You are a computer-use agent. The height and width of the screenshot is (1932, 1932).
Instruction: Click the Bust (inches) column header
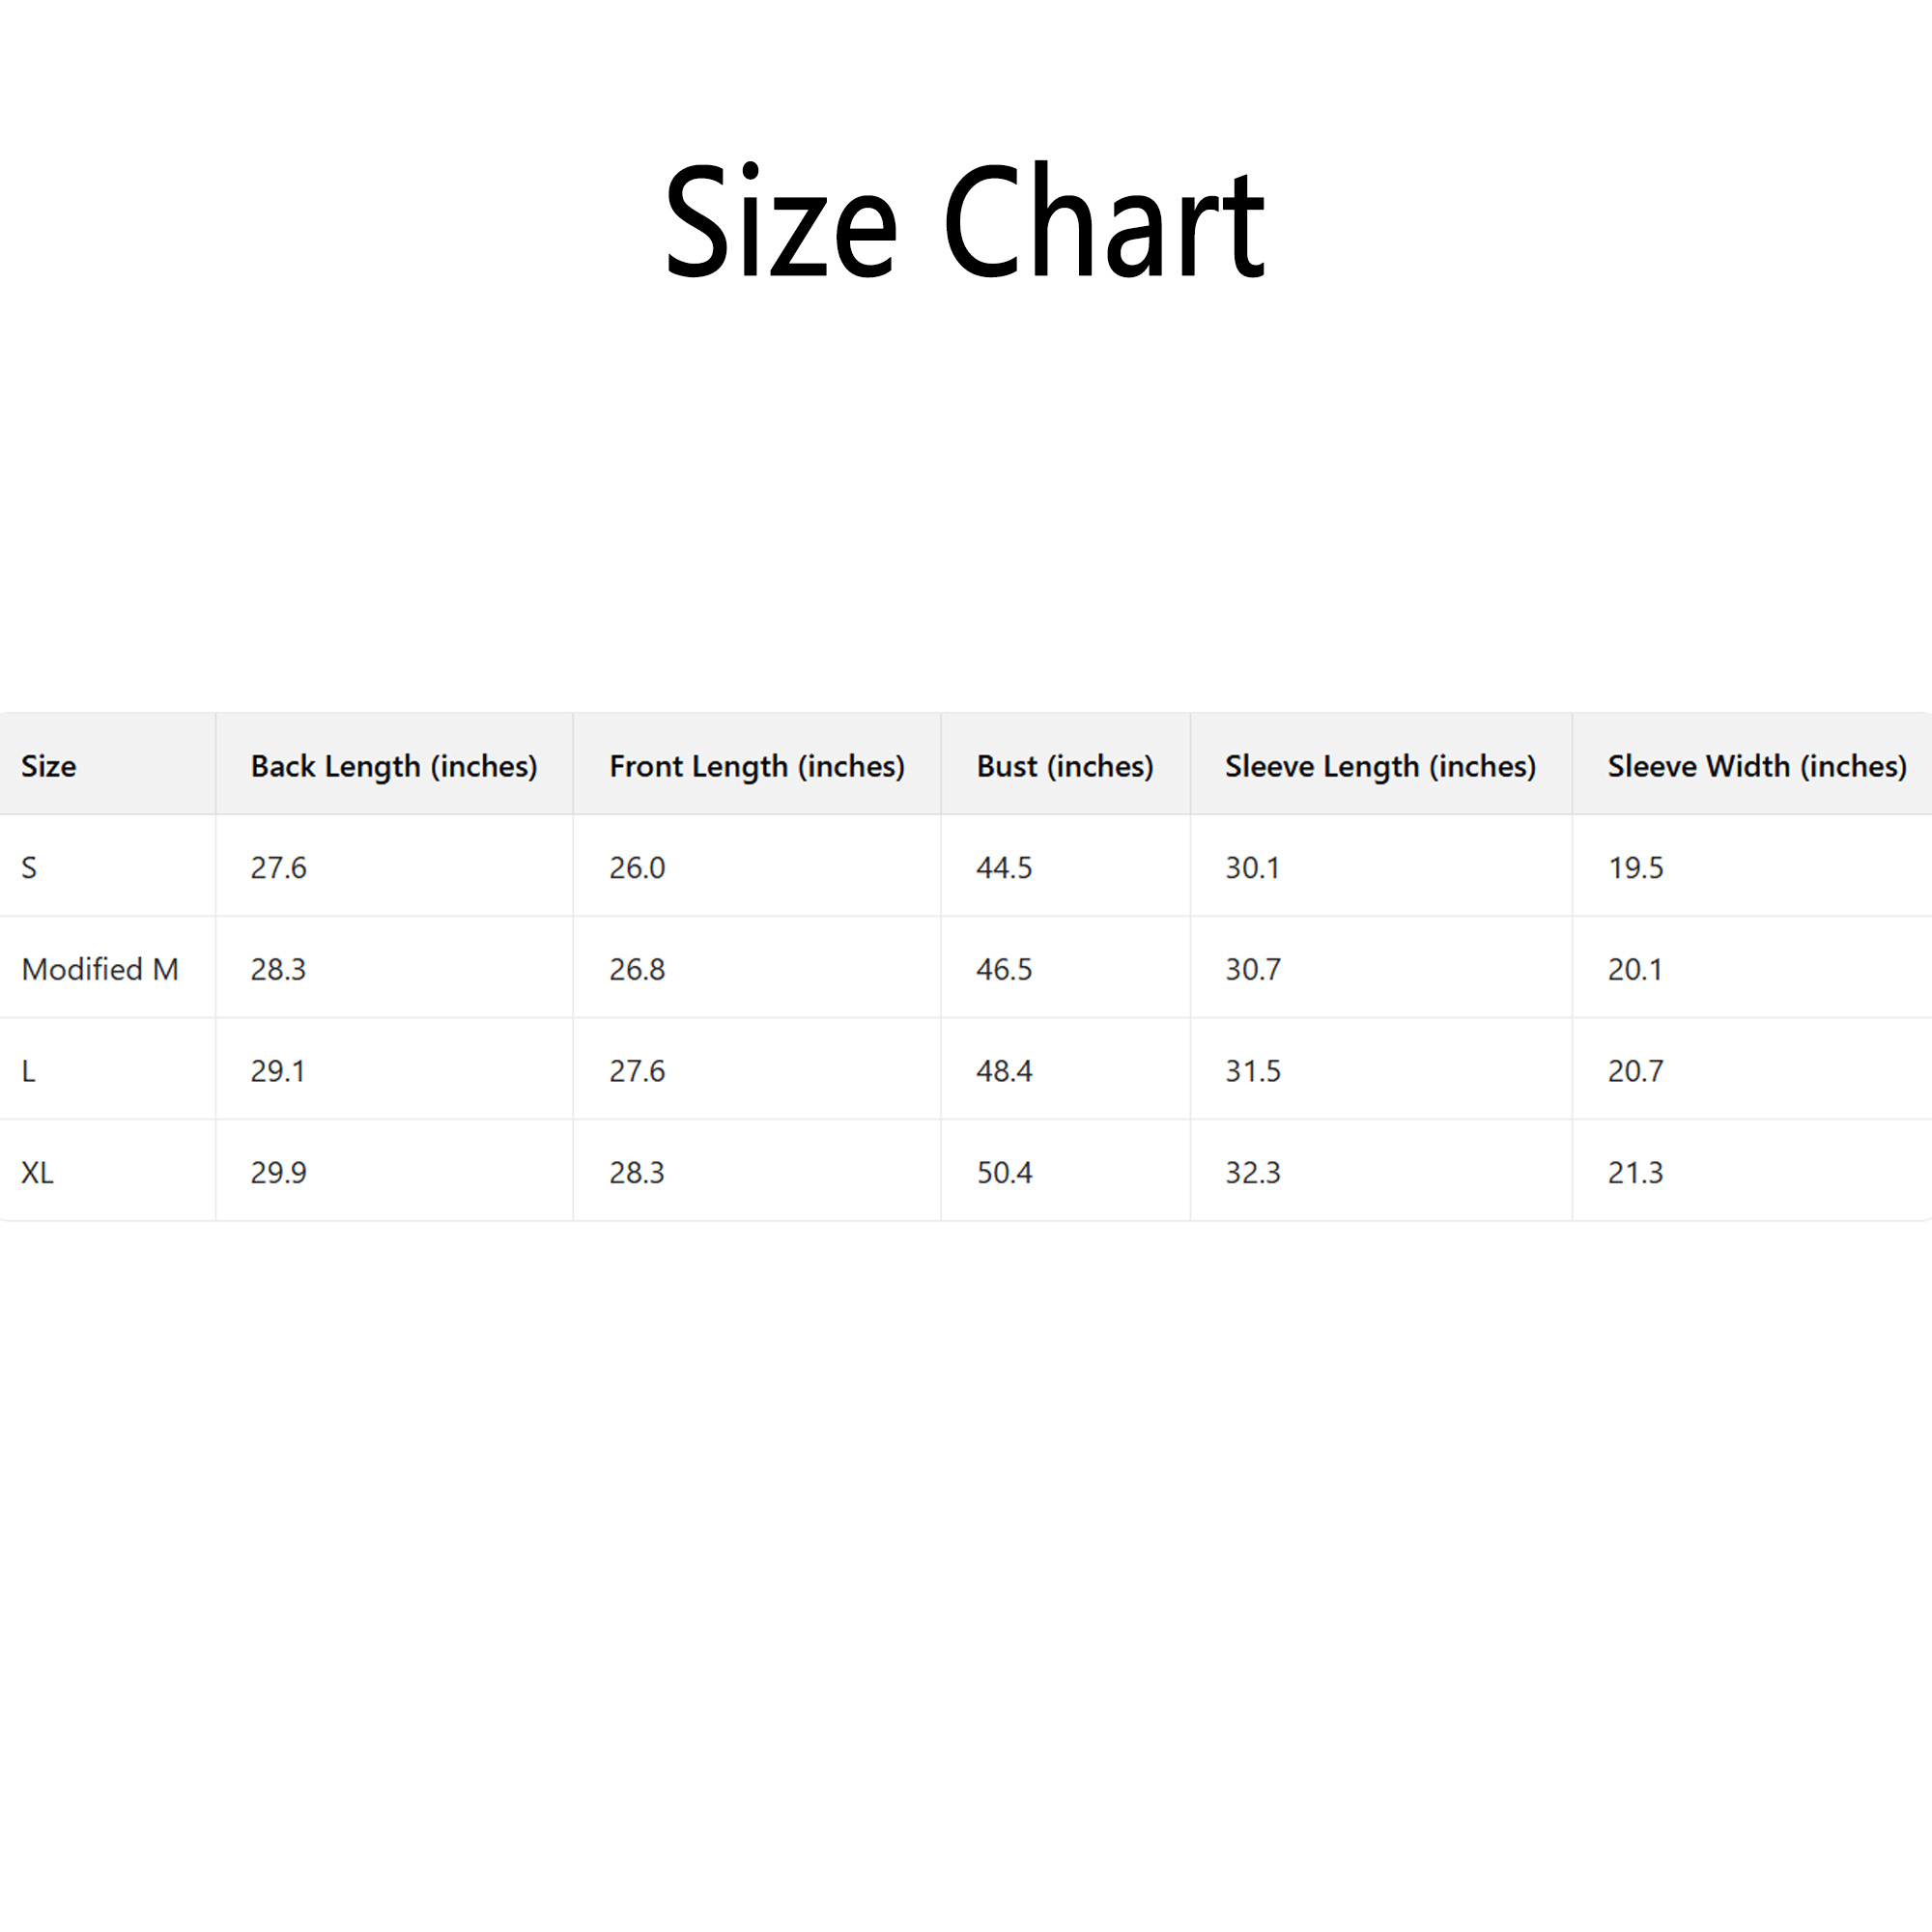(x=1064, y=766)
